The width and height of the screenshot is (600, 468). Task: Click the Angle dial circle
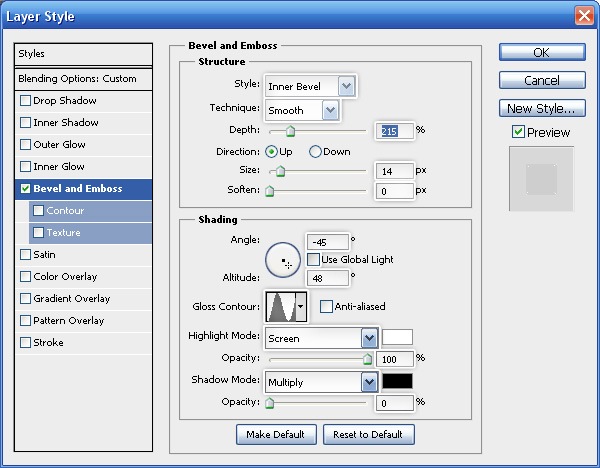point(283,260)
